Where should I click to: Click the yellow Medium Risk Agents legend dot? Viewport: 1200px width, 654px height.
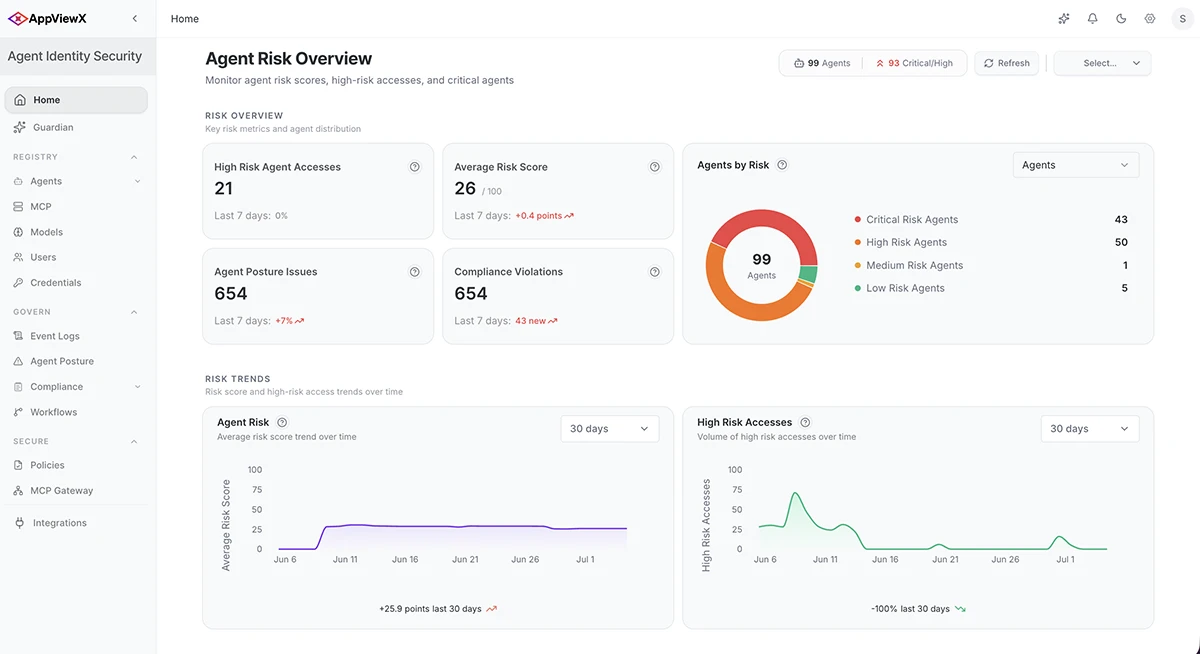click(858, 265)
